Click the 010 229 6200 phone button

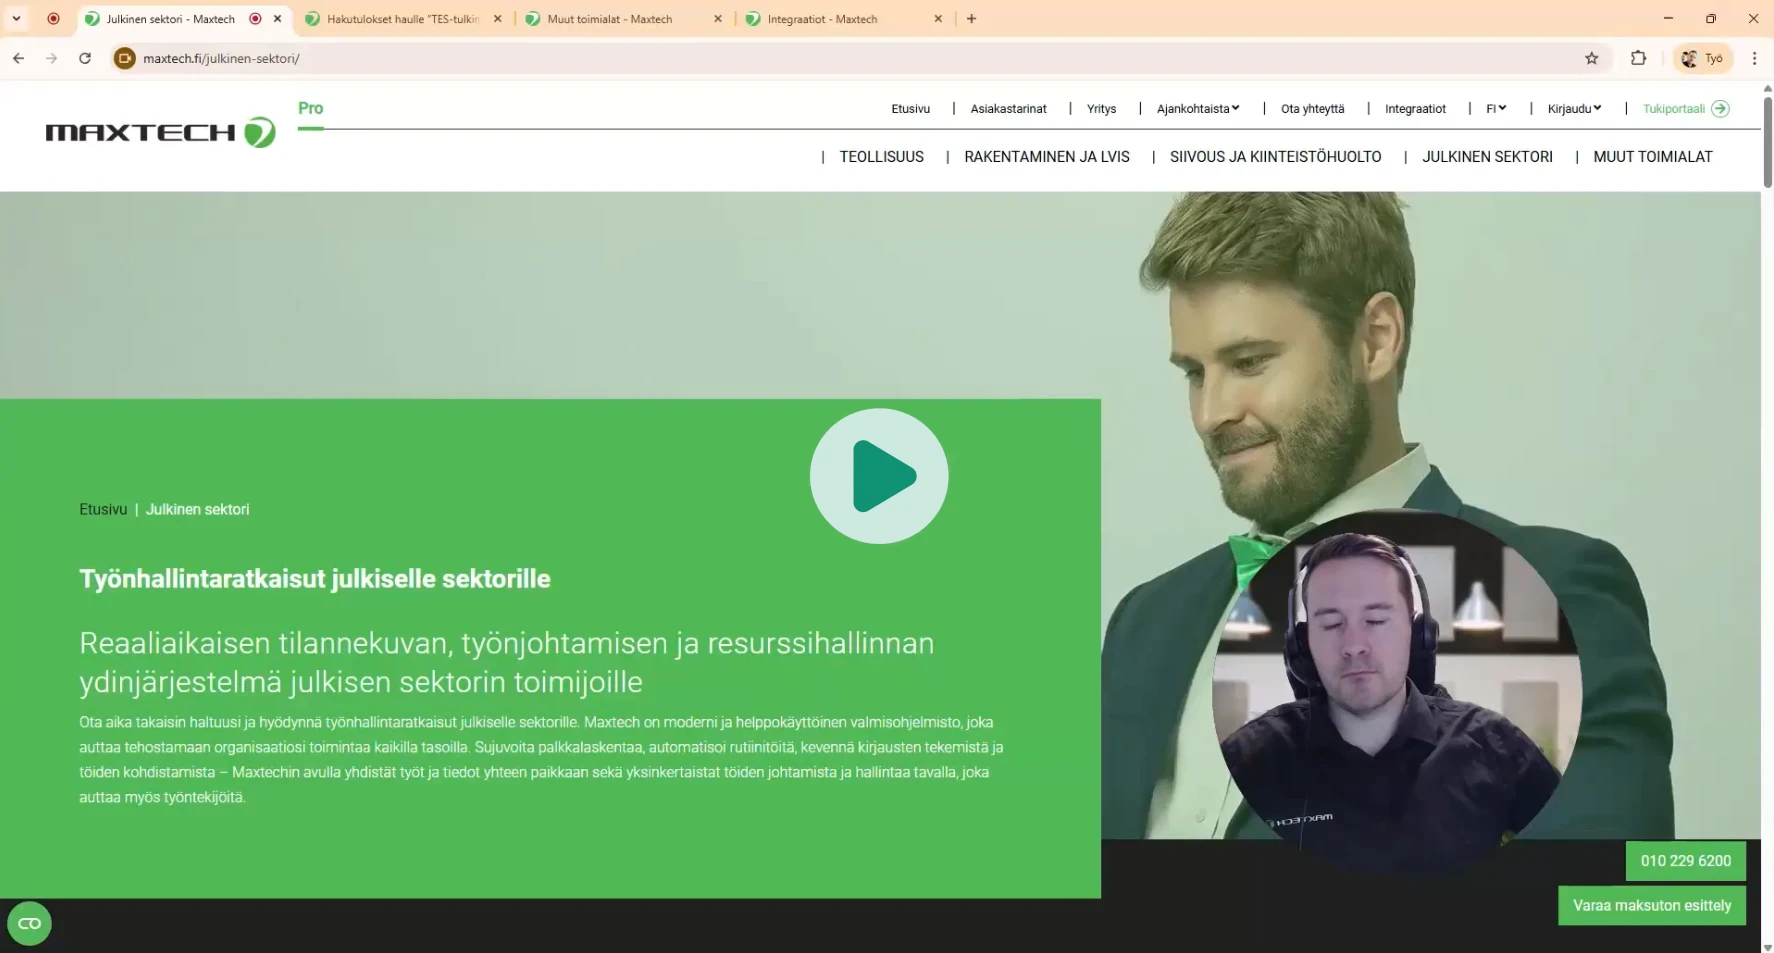(x=1685, y=861)
